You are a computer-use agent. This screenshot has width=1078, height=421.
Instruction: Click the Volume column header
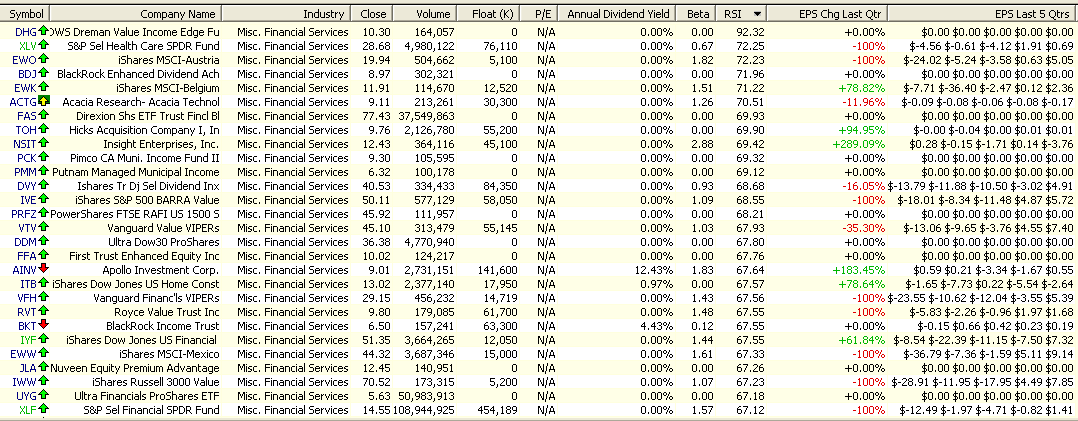click(432, 14)
